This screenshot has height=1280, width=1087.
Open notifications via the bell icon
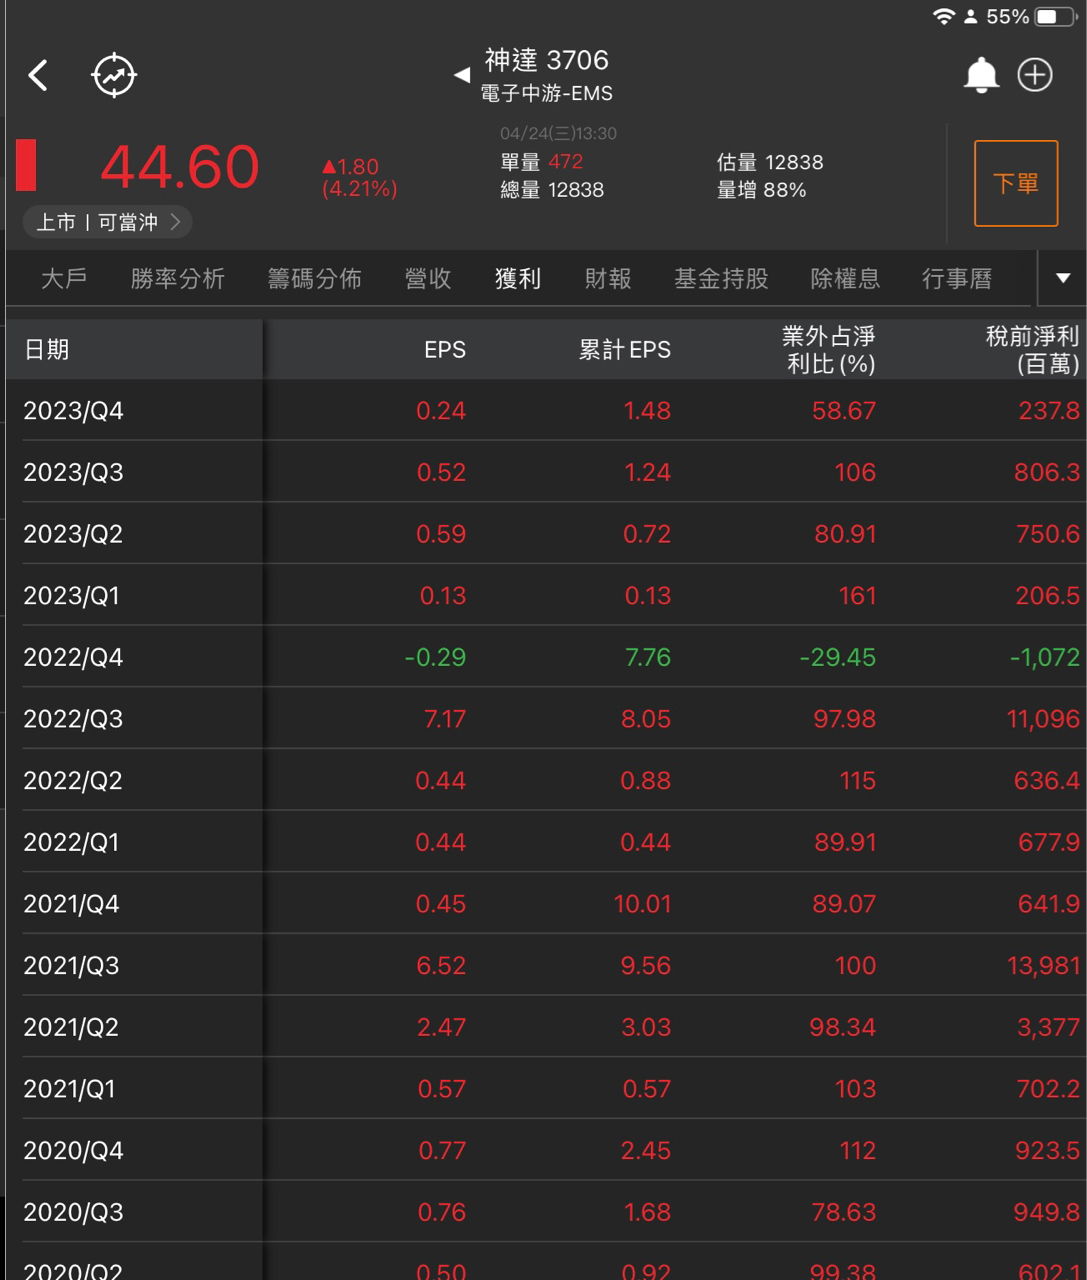981,75
